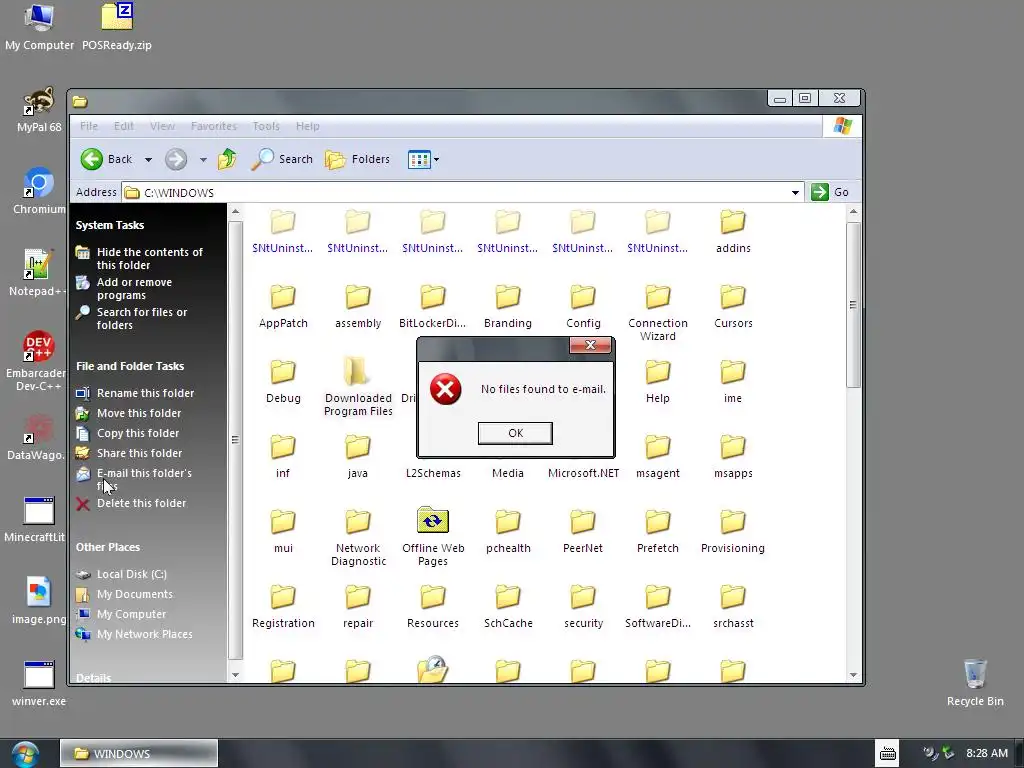
Task: Select the Cursors folder
Action: (733, 306)
